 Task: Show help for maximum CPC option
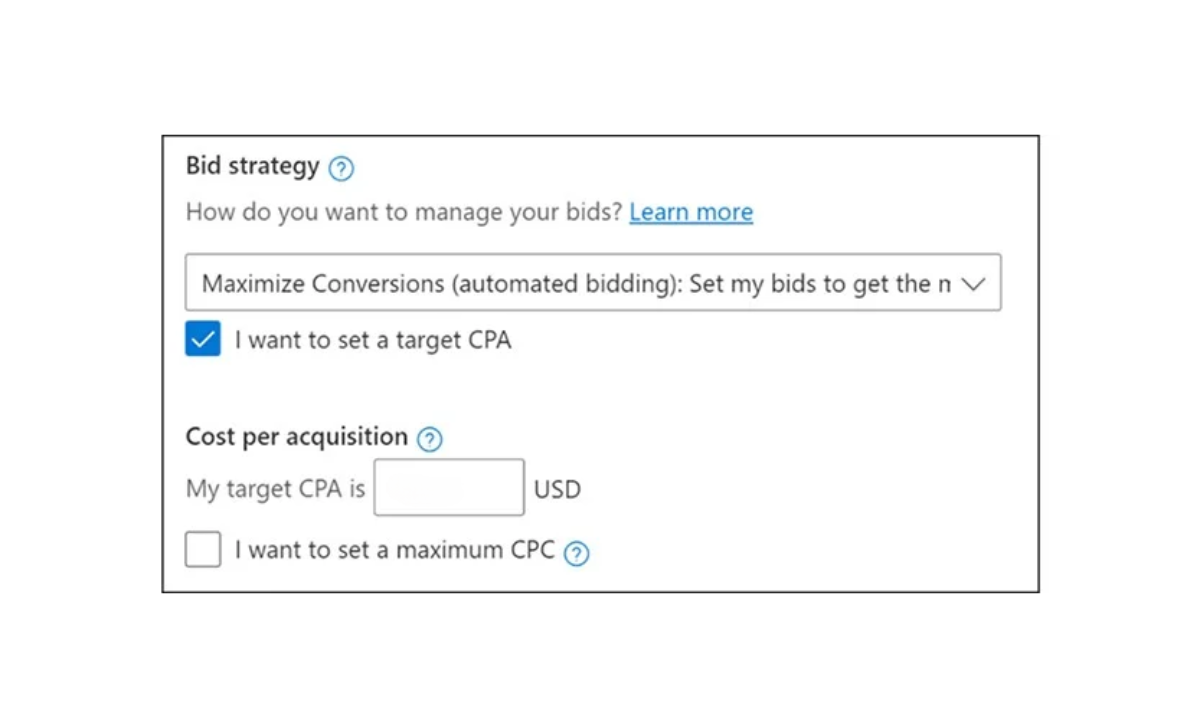tap(577, 553)
